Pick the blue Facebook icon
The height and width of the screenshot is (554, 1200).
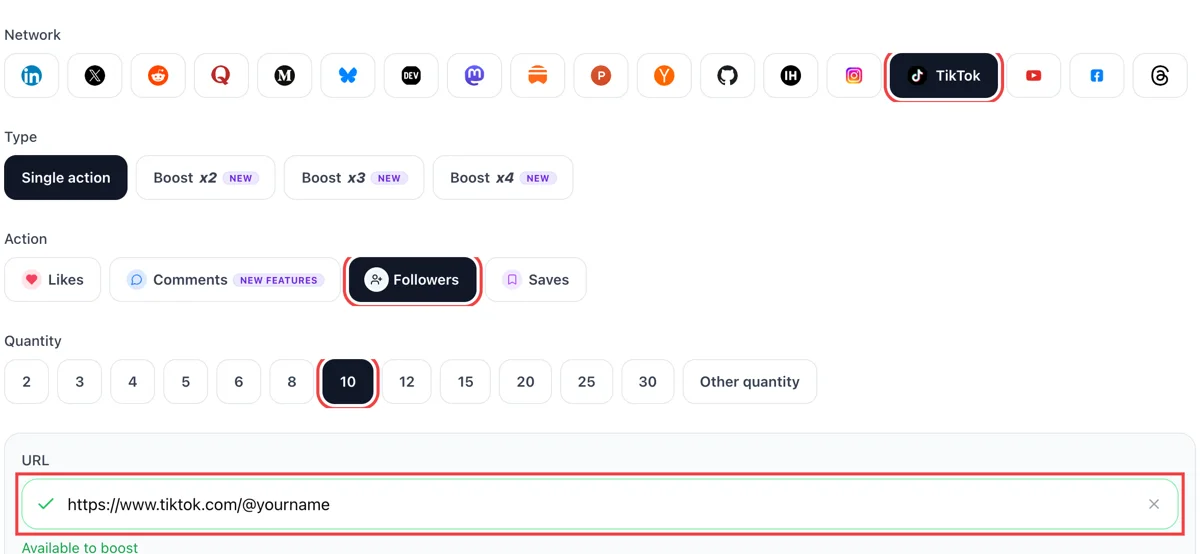(1097, 76)
